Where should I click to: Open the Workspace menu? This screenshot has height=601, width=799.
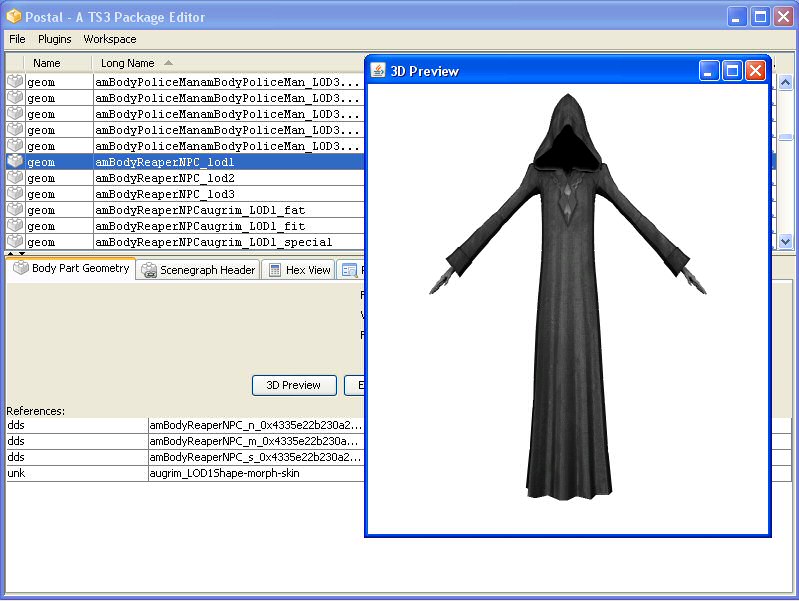(x=110, y=39)
